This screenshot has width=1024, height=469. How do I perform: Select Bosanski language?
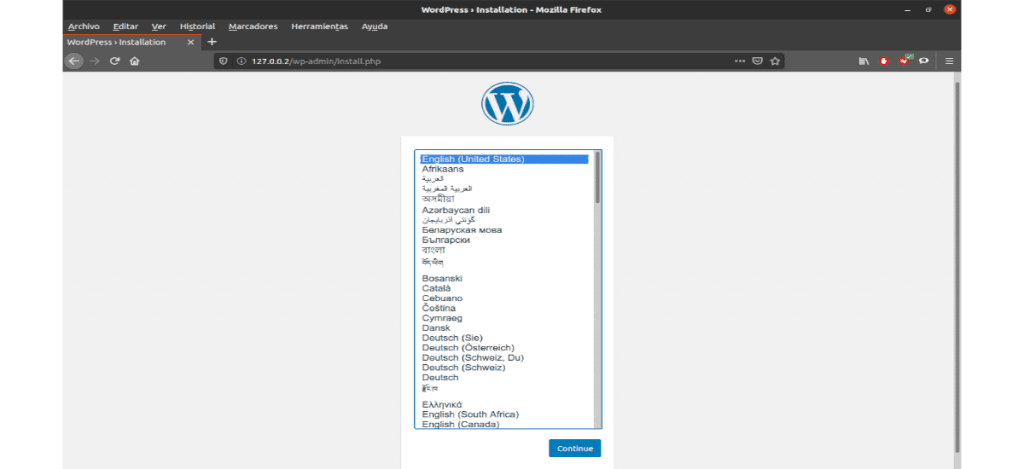tap(507, 278)
